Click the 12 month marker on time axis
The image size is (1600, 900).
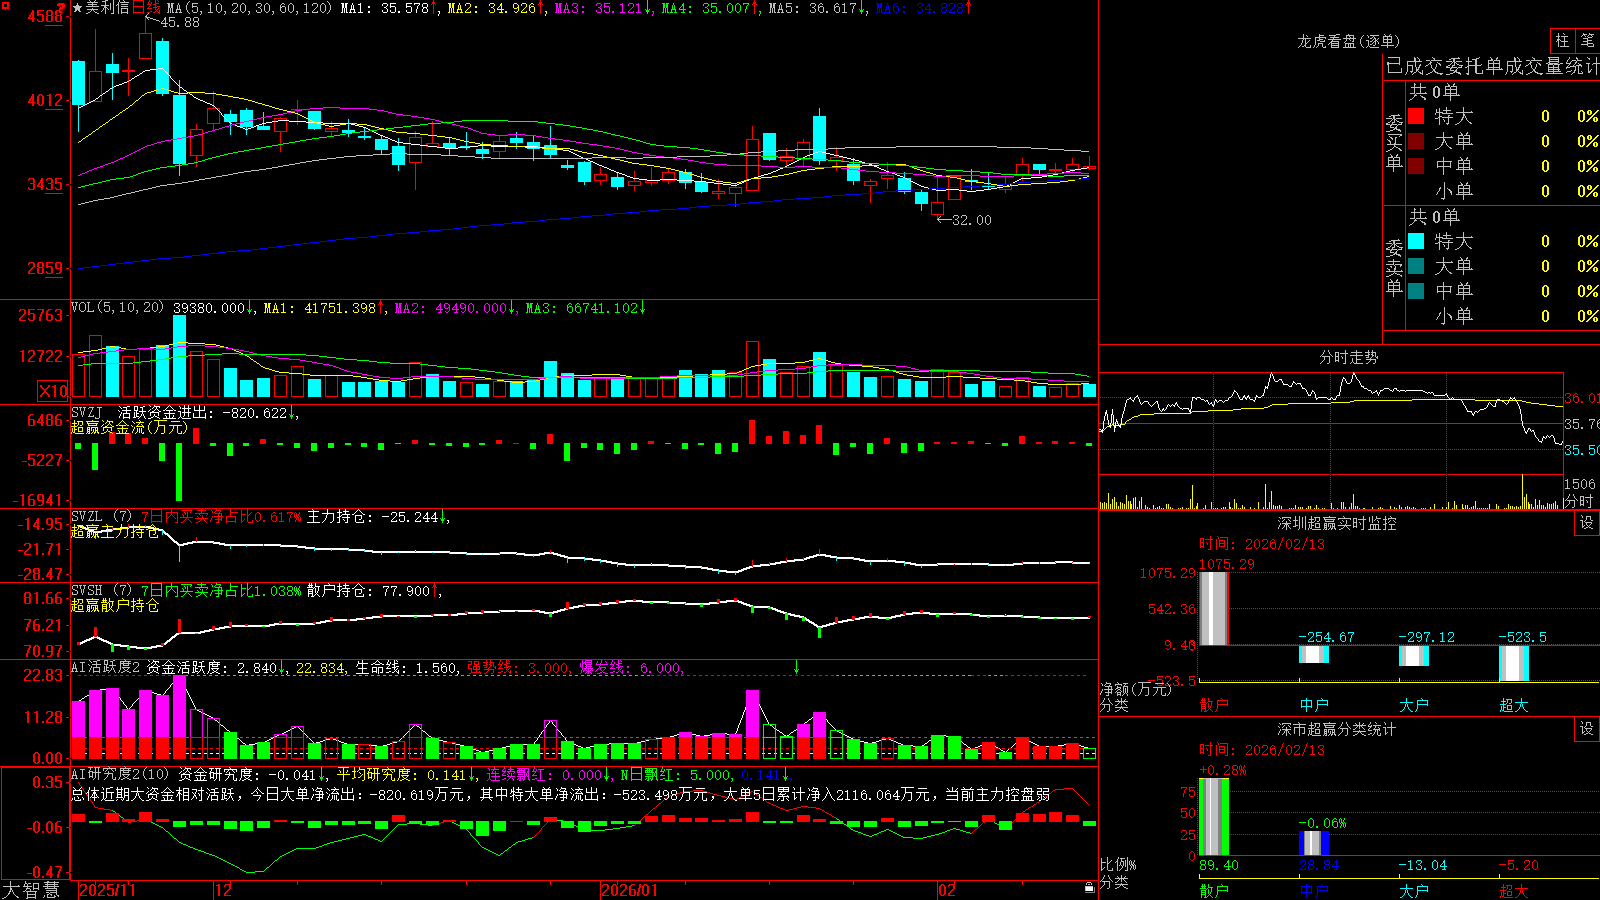pos(224,890)
